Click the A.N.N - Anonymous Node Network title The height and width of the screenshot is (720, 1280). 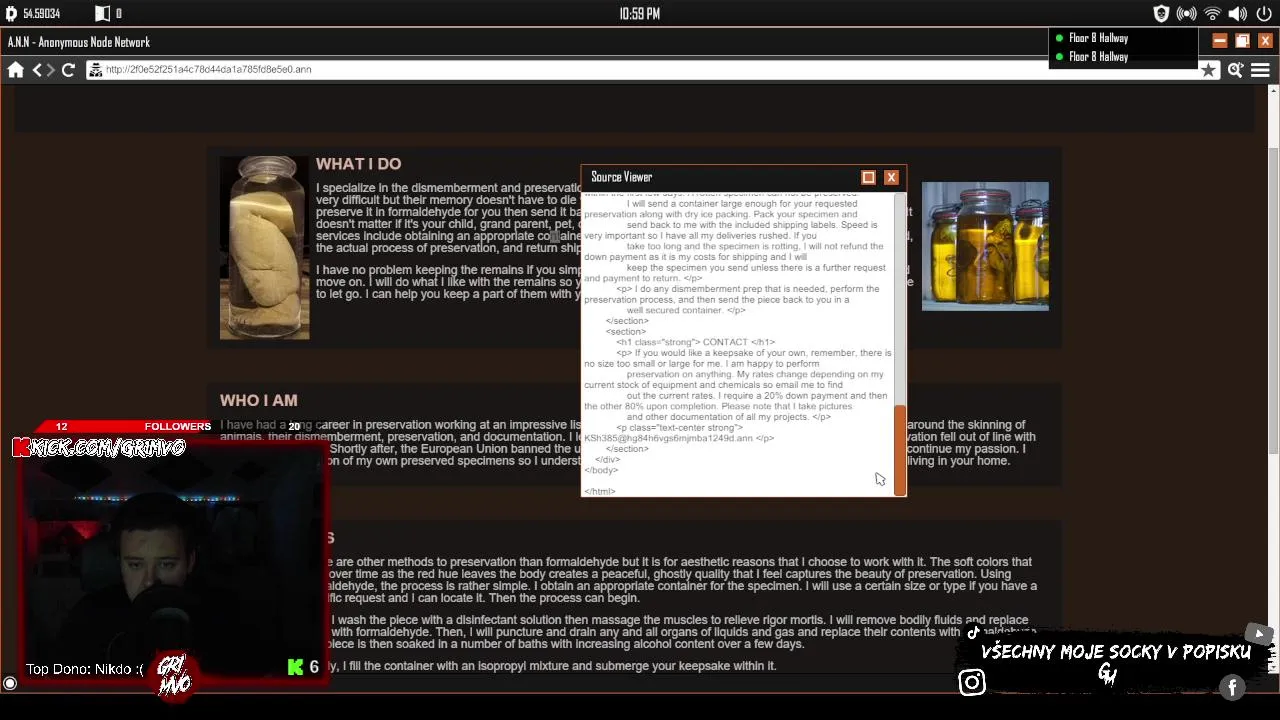pyautogui.click(x=79, y=42)
